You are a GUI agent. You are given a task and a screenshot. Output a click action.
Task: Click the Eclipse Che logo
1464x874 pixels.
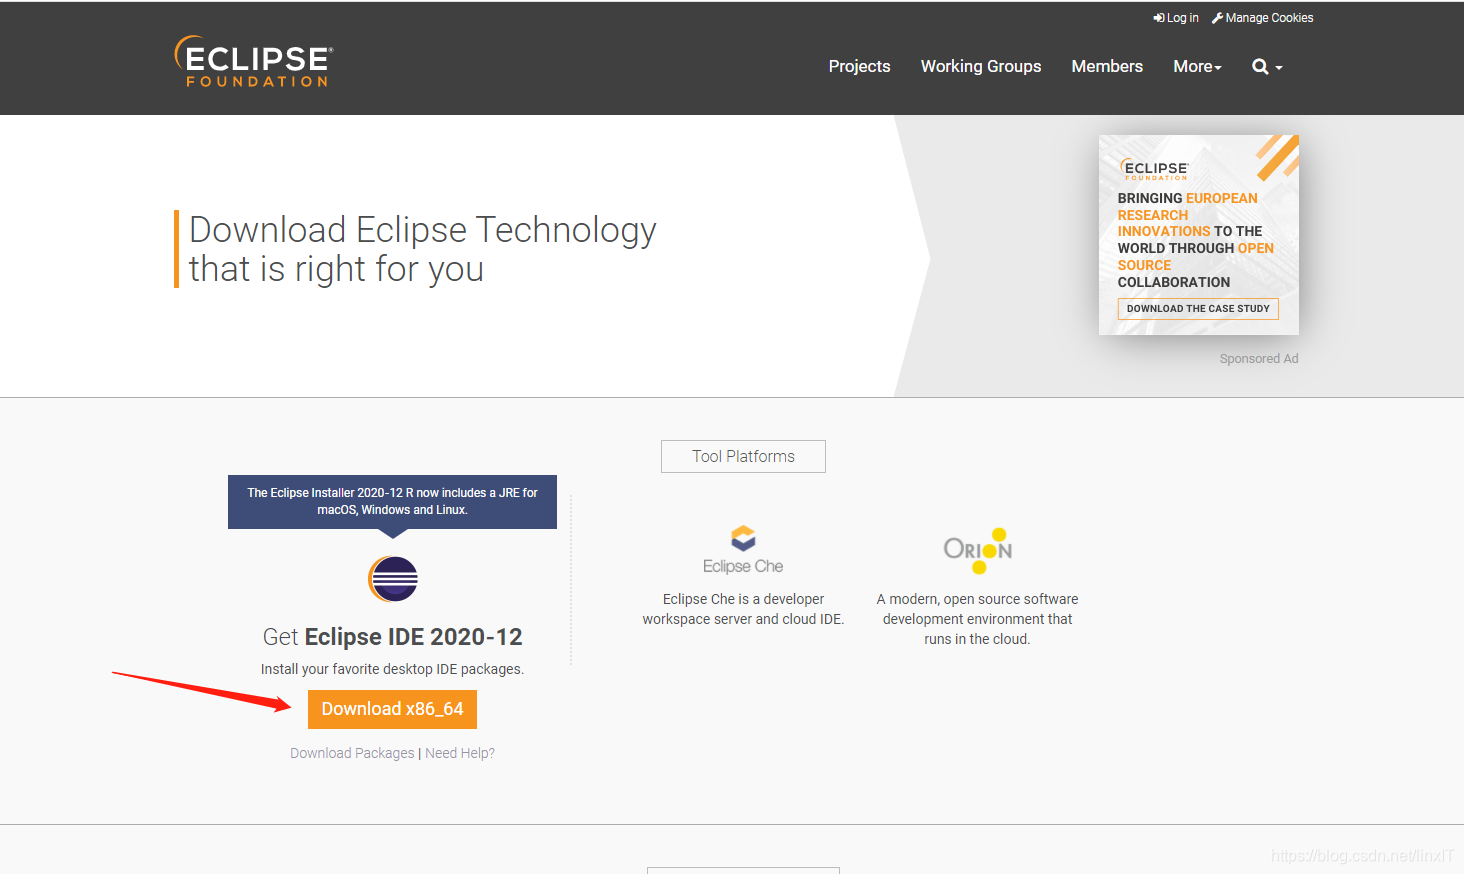pos(743,550)
